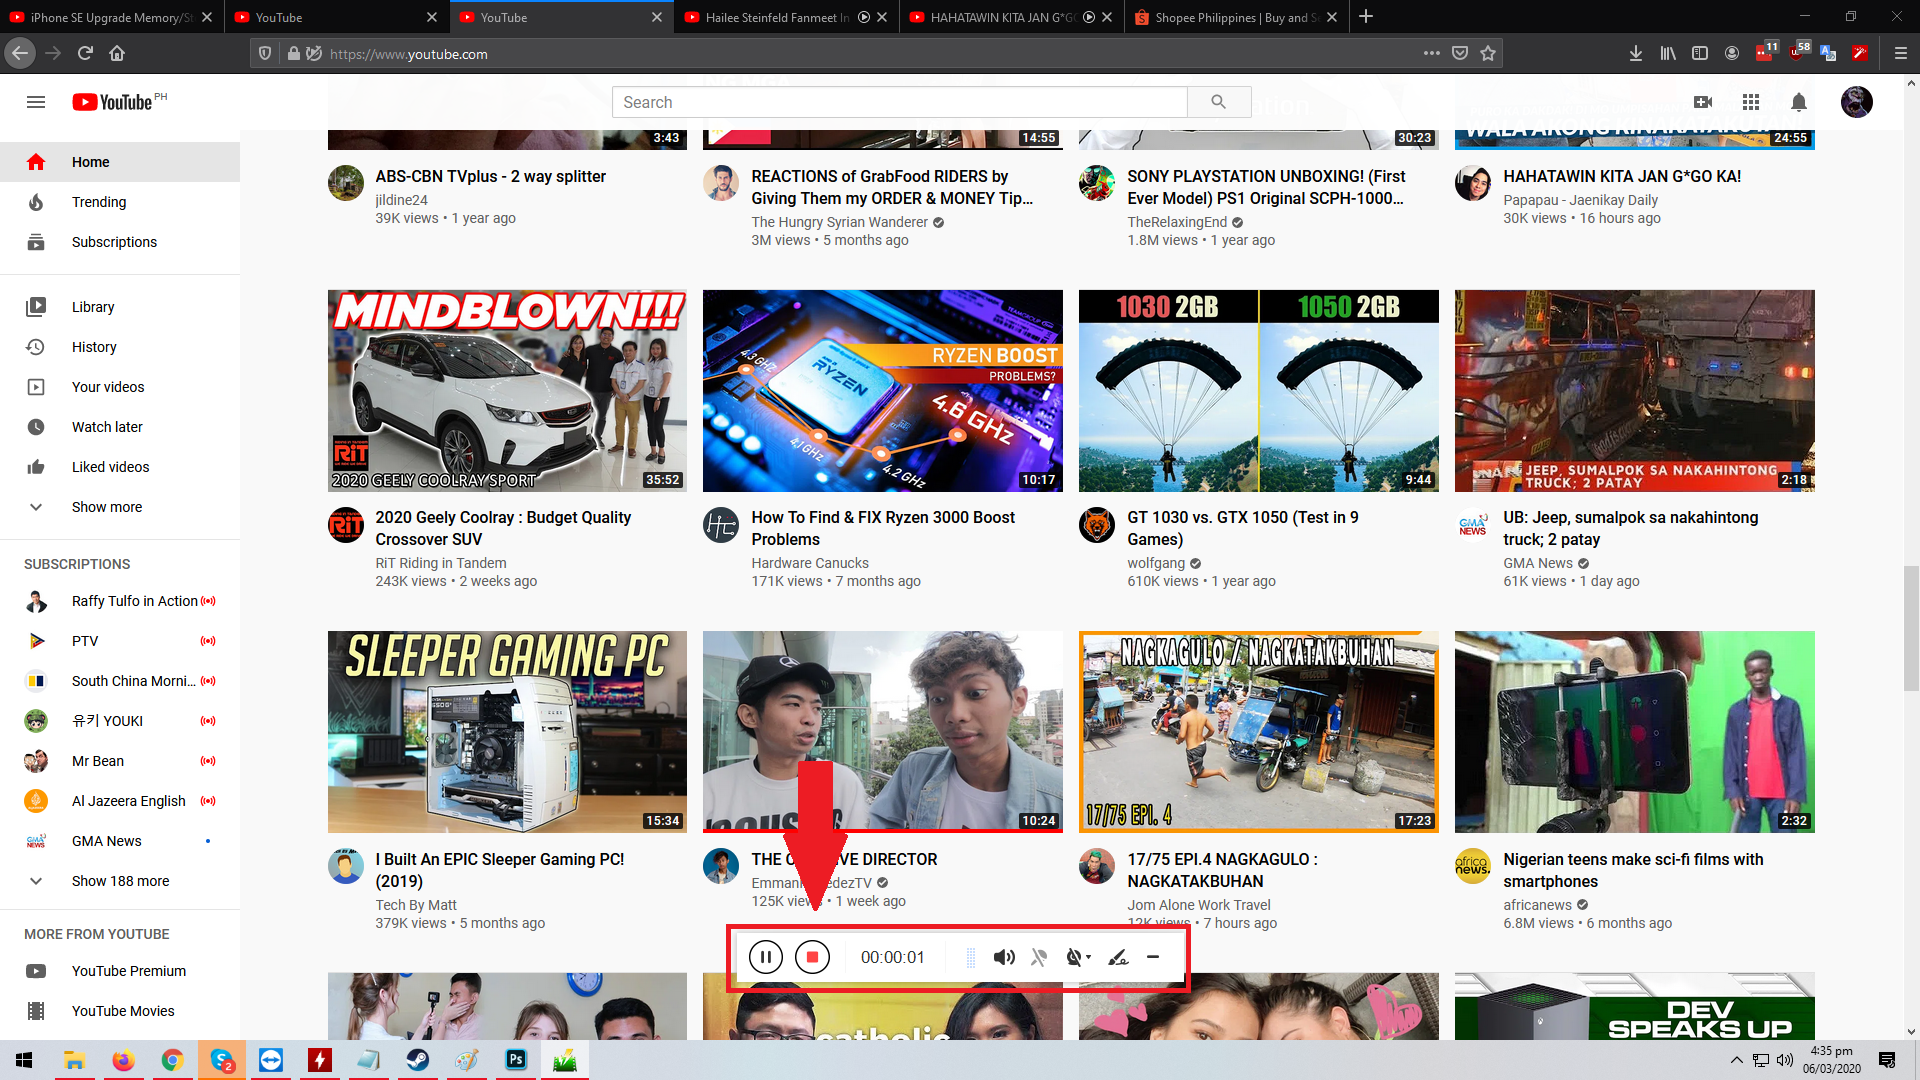Open Trending in the sidebar

coord(99,202)
